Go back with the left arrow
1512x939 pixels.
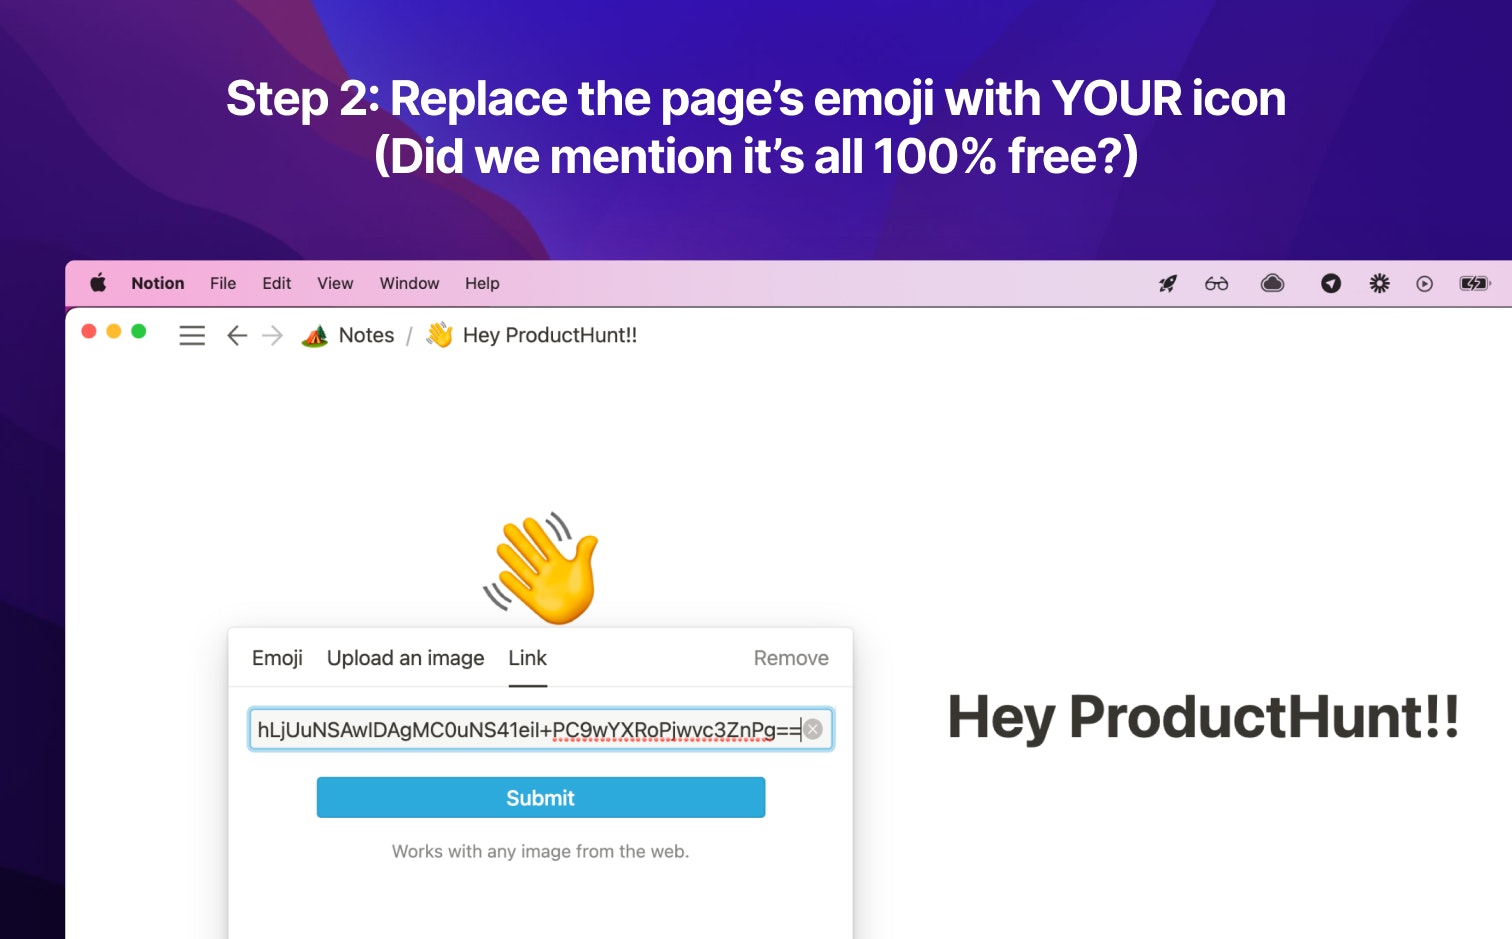point(237,336)
